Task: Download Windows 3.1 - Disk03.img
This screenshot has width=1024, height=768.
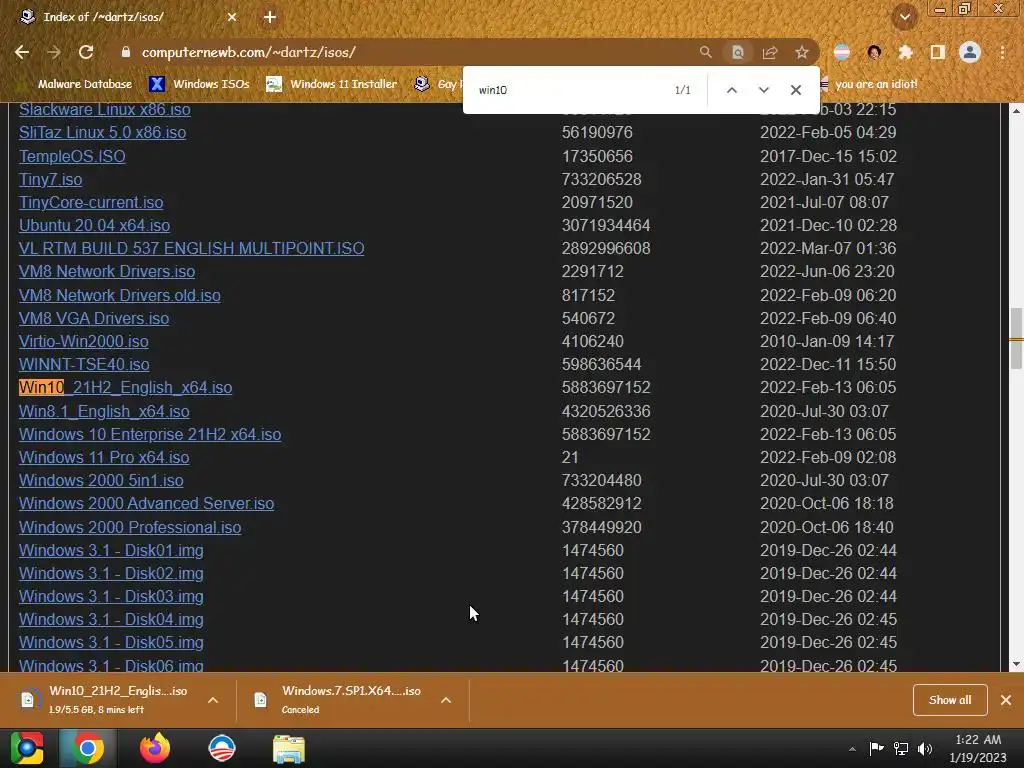Action: (x=111, y=596)
